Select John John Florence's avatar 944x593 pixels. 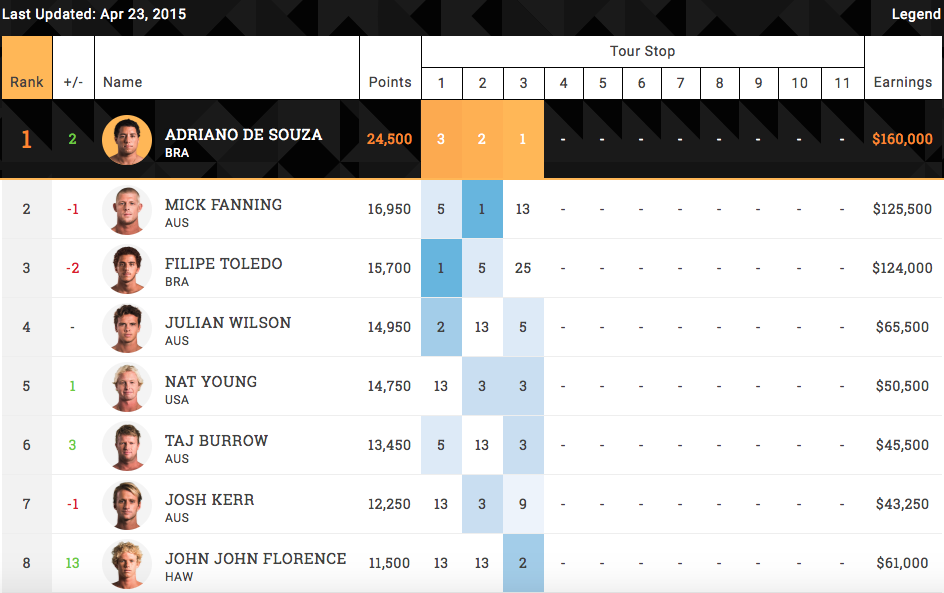coord(127,564)
